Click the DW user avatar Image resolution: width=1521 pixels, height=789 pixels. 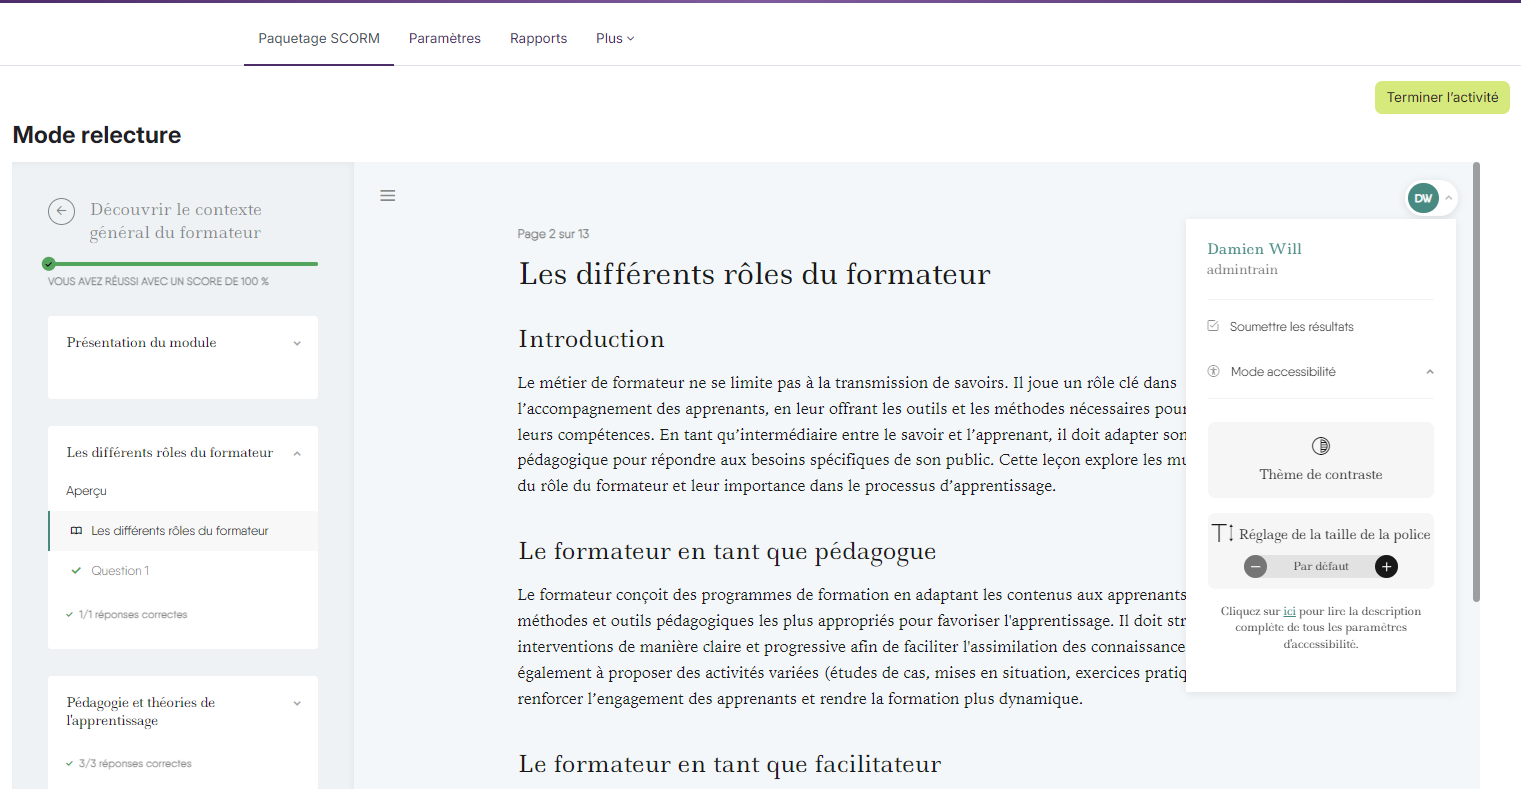tap(1423, 197)
